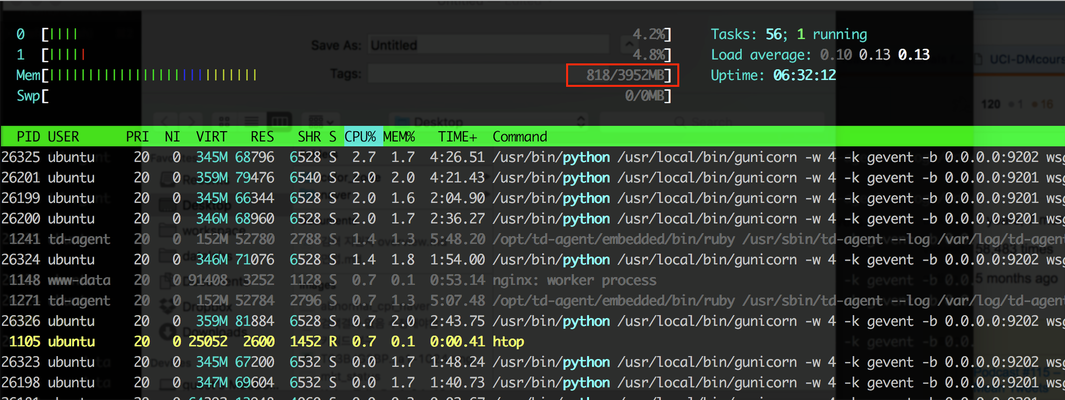This screenshot has width=1065, height=400.
Task: Sort htop by the NI column header
Action: (173, 137)
